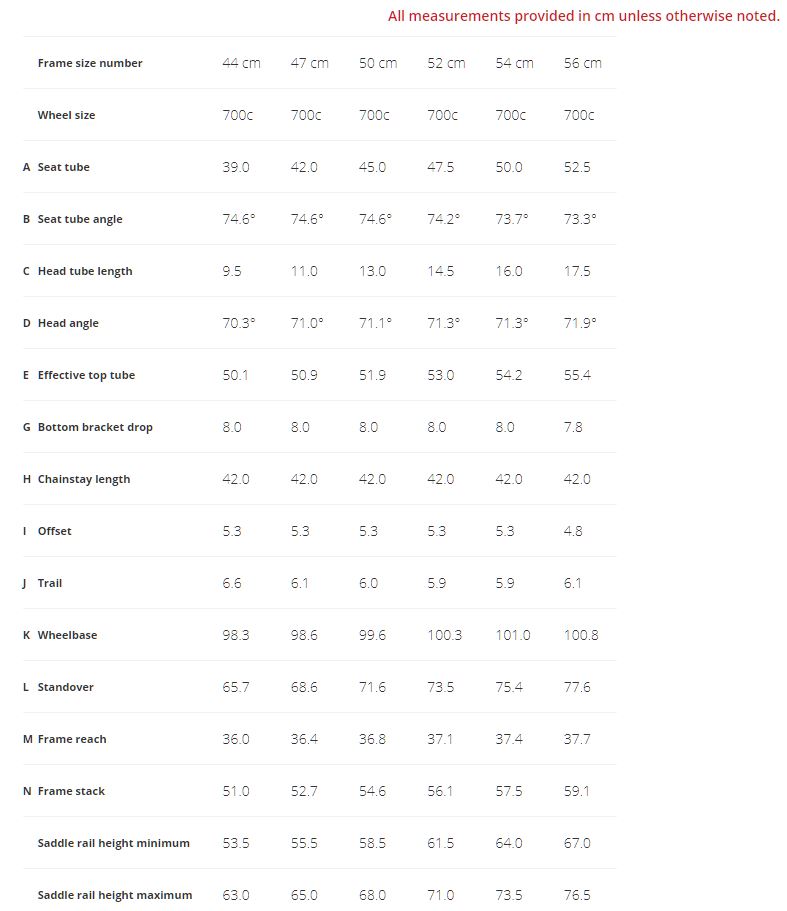Select the 4.8 offset value

click(573, 531)
